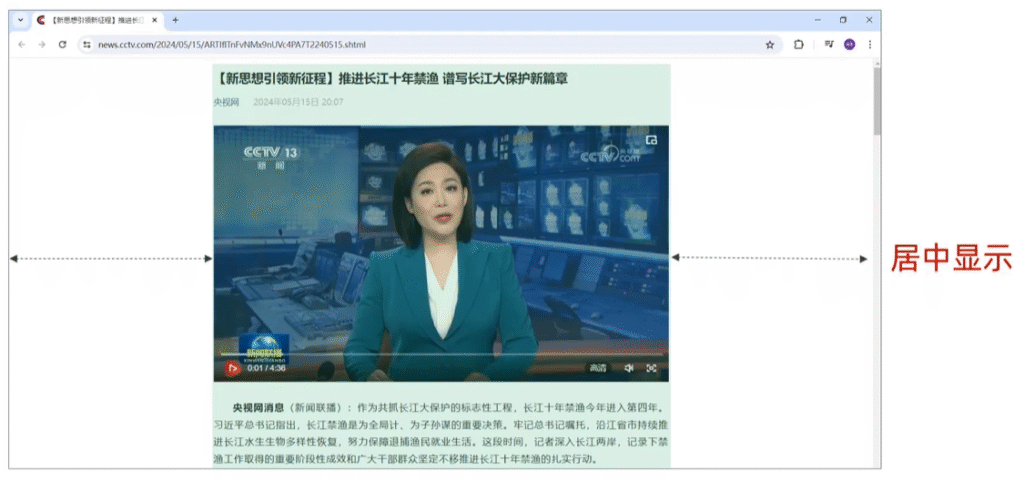The height and width of the screenshot is (481, 1024).
Task: Click the browser back arrow
Action: (22, 45)
